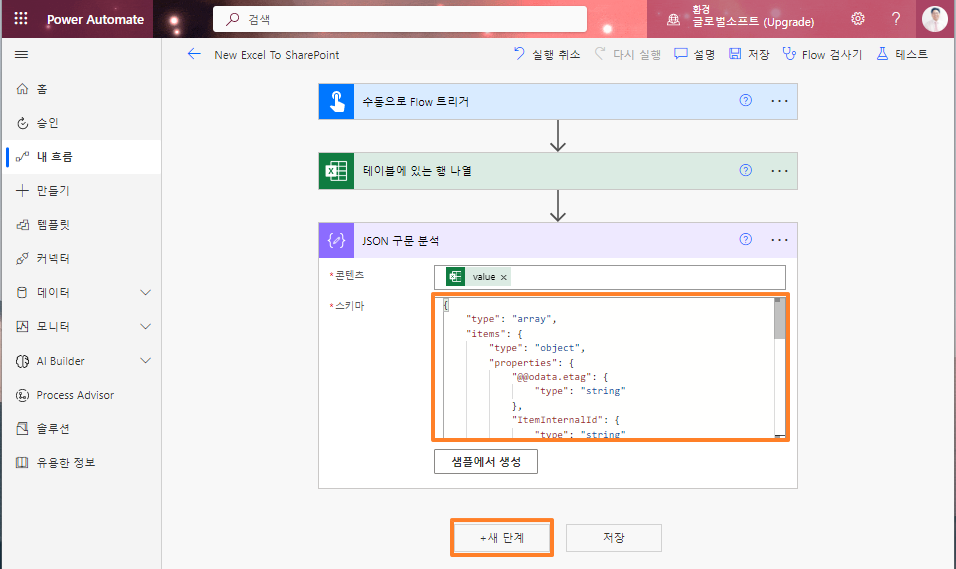
Task: Click the back arrow icon
Action: [194, 54]
